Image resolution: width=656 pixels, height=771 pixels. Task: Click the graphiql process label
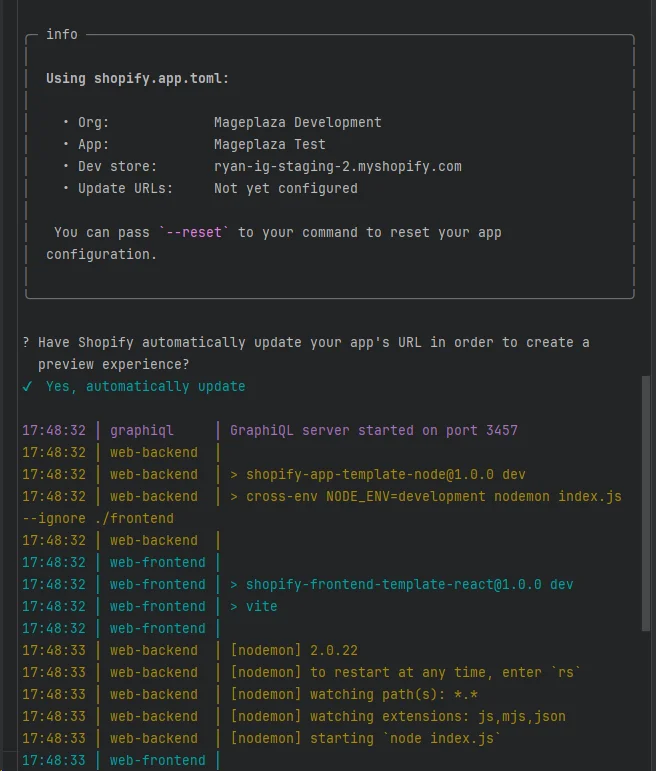[142, 430]
